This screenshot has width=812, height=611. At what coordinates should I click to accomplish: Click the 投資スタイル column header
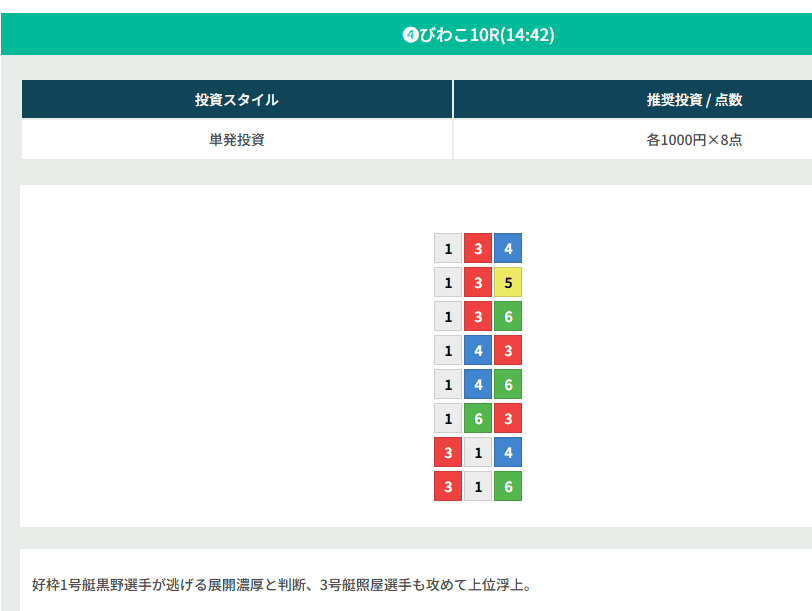coord(236,99)
